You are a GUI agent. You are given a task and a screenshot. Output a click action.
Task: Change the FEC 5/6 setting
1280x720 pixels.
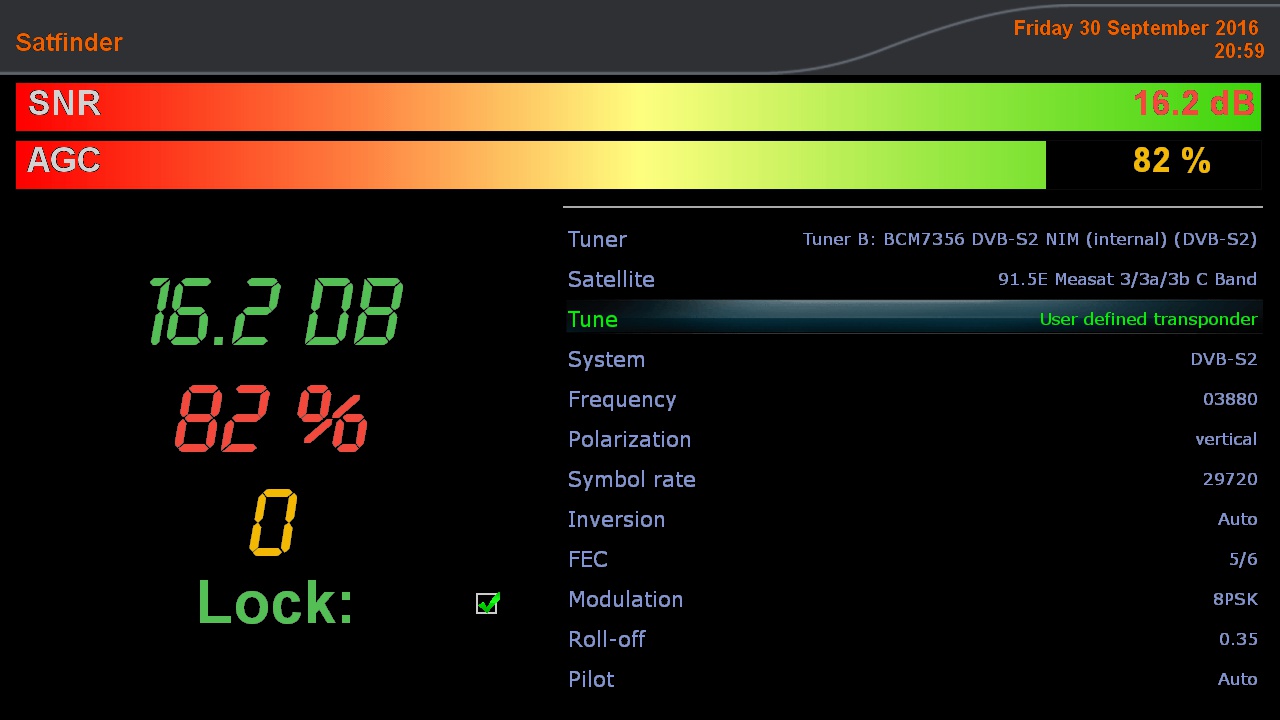coord(1242,559)
